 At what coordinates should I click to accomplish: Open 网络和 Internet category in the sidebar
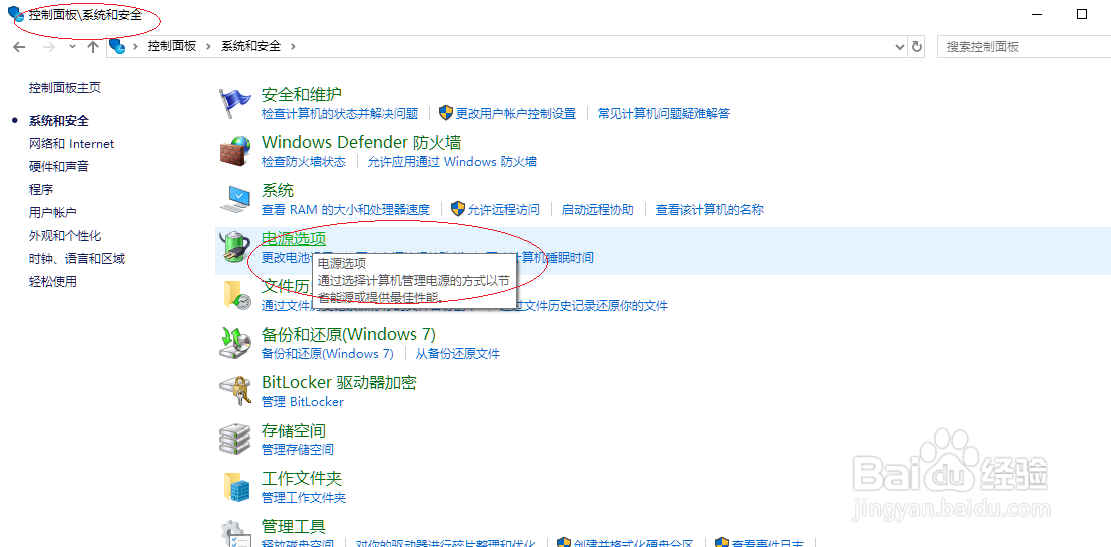72,144
